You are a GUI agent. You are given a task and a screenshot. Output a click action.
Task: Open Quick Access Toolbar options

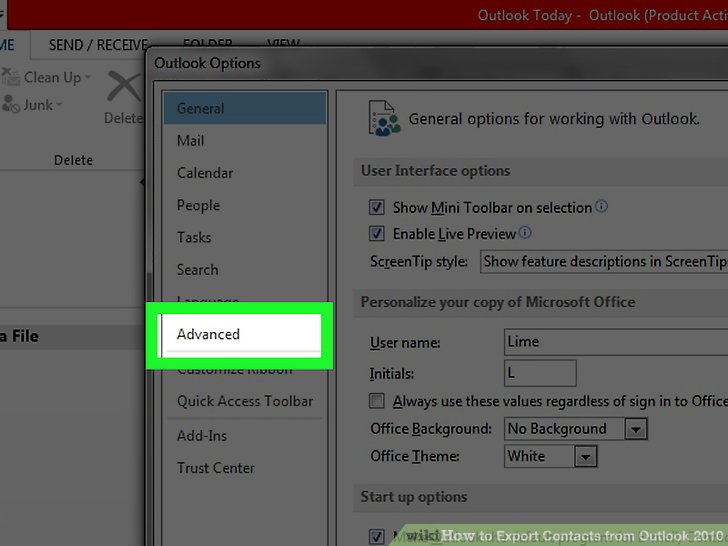tap(245, 401)
